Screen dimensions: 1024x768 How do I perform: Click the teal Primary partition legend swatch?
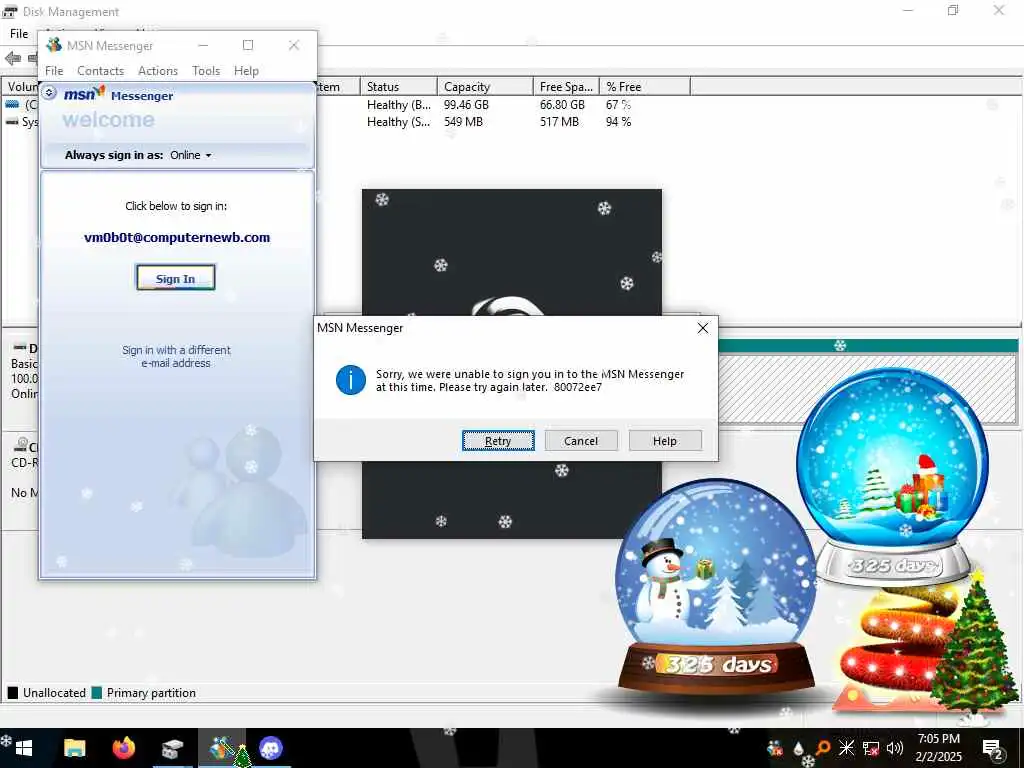click(x=97, y=693)
